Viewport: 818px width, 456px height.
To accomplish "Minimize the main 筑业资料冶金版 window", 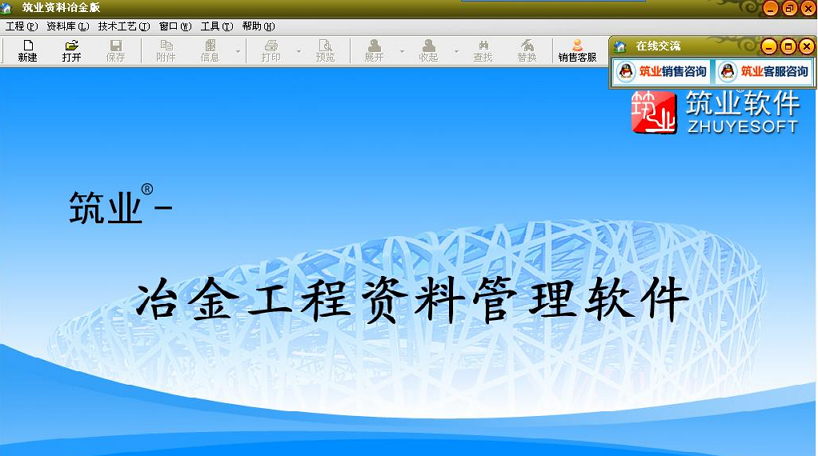I will (771, 8).
